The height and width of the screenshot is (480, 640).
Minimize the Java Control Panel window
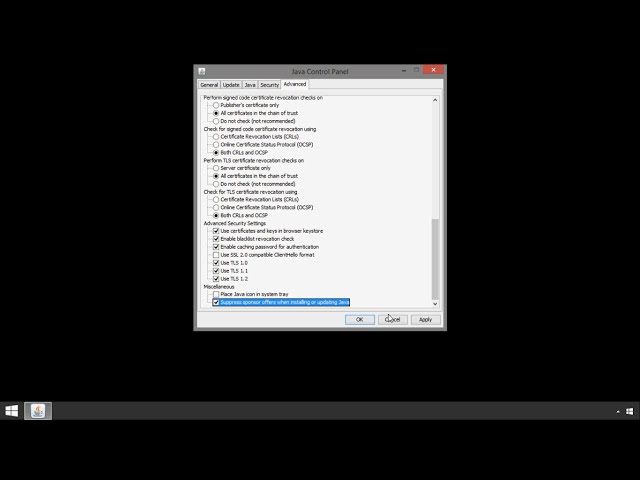404,71
